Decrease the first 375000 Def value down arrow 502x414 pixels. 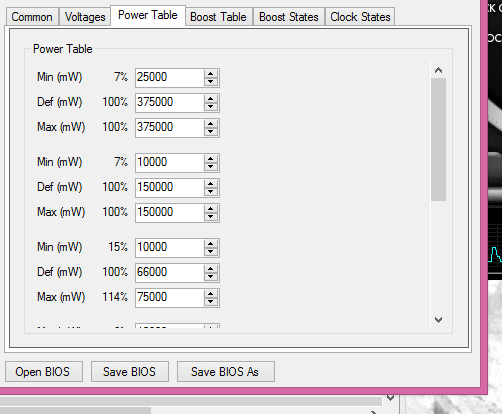click(x=211, y=107)
